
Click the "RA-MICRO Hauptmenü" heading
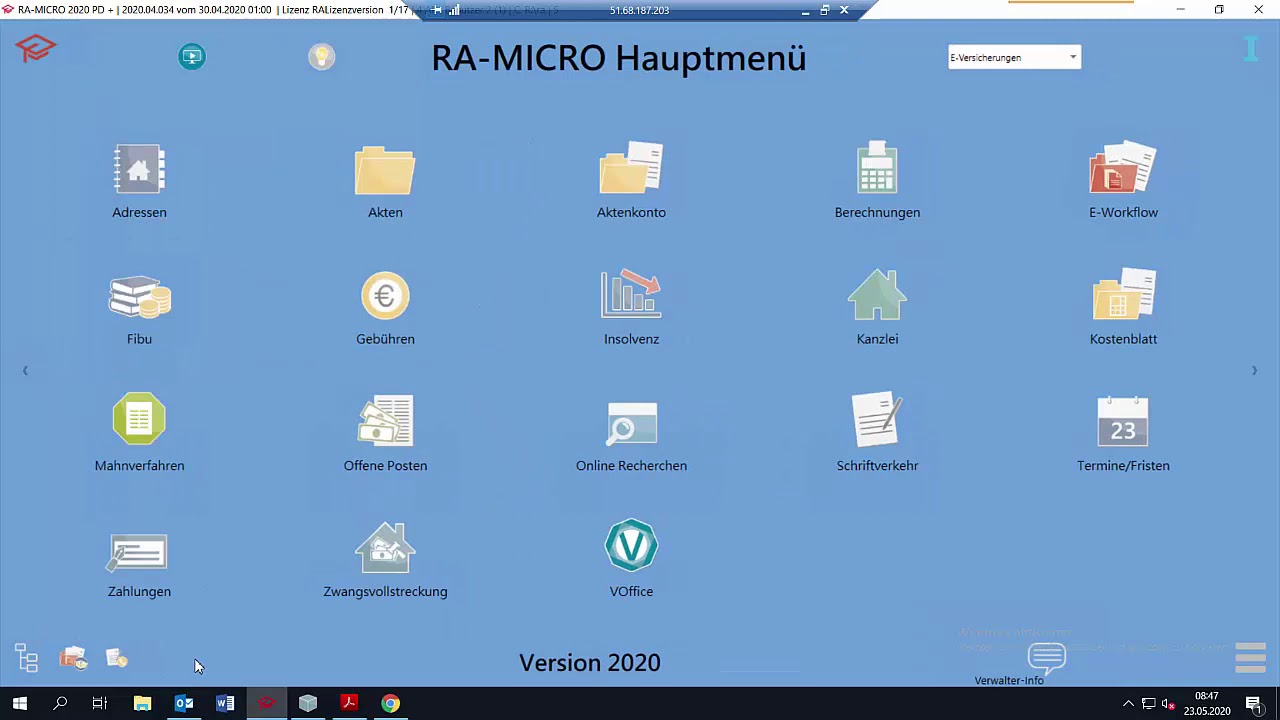pos(618,58)
